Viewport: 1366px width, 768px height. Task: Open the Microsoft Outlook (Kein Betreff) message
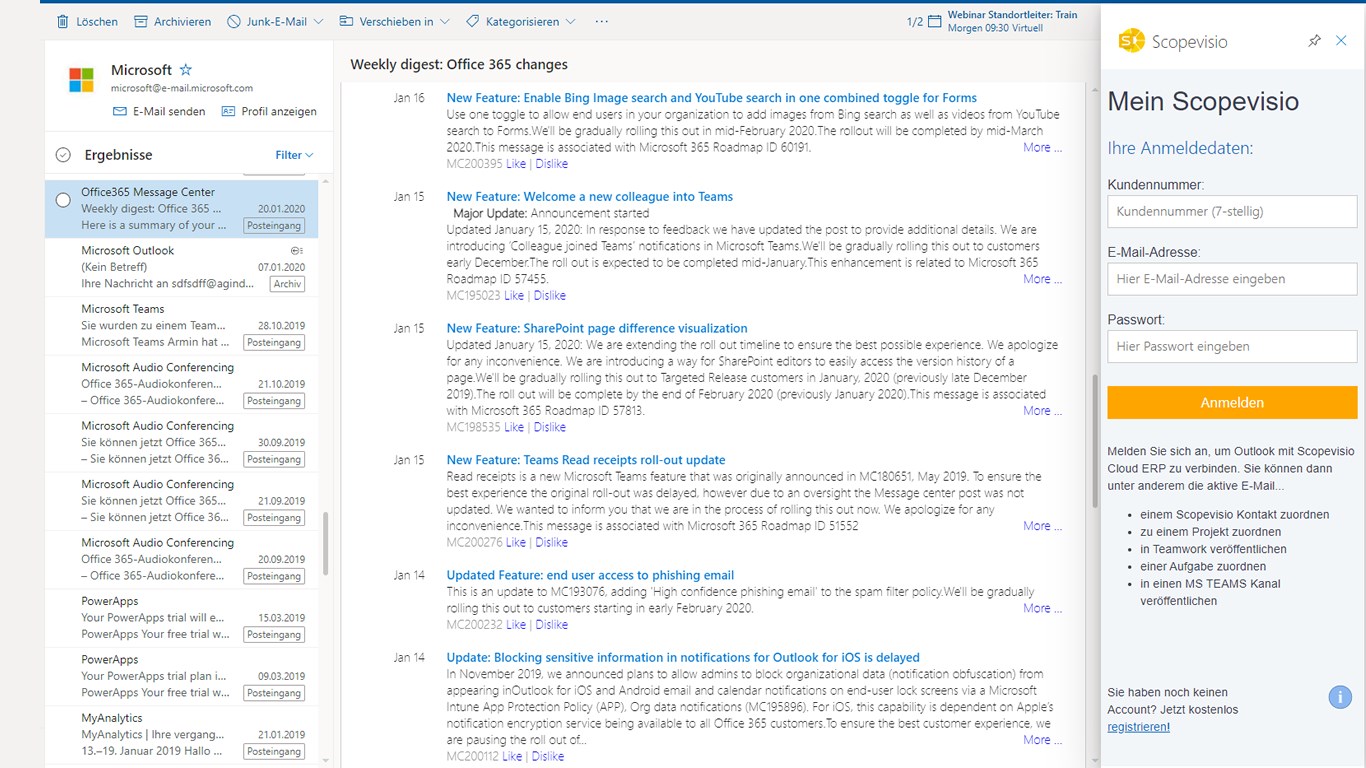coord(181,267)
